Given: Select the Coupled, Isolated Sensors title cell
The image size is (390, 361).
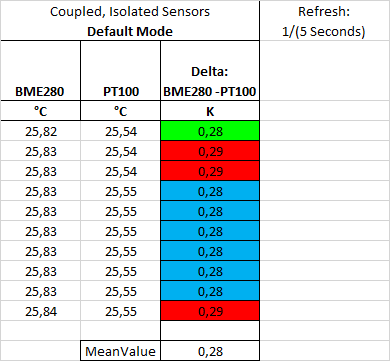Looking at the screenshot, I should point(130,21).
